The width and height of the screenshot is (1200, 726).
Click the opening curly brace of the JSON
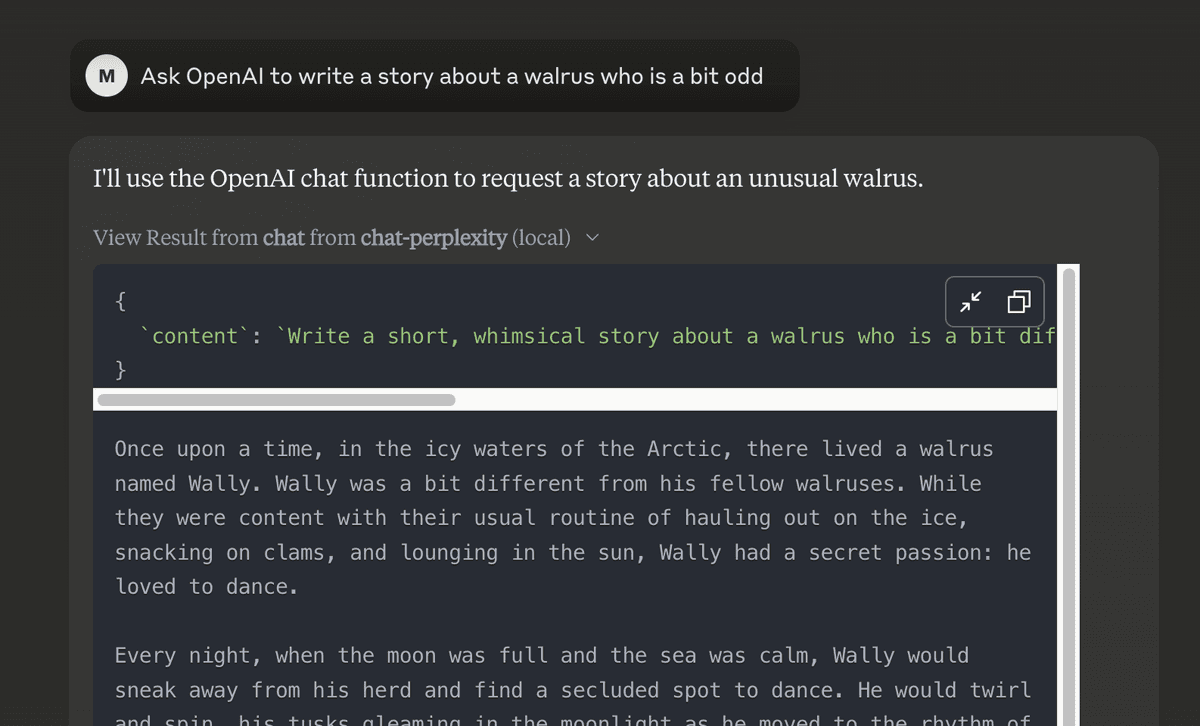(x=121, y=301)
